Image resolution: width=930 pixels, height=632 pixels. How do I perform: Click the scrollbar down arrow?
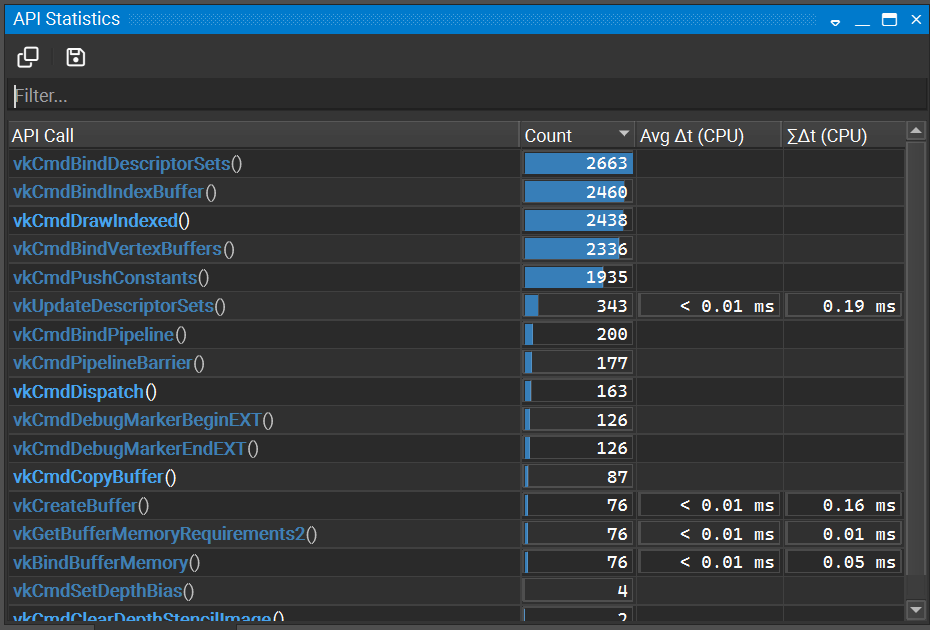click(915, 610)
